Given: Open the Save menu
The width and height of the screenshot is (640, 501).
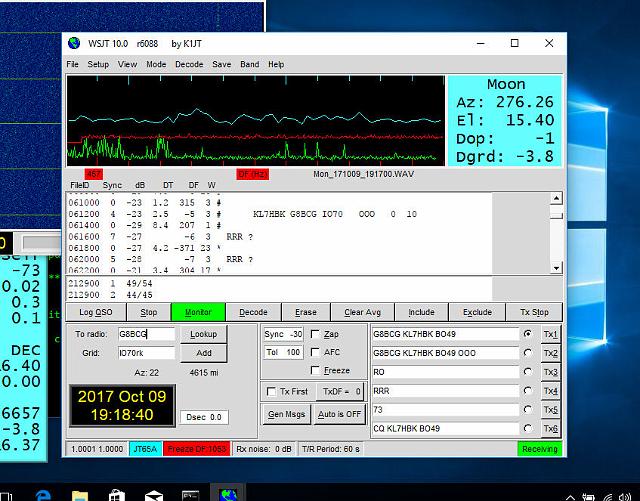Looking at the screenshot, I should [x=221, y=64].
